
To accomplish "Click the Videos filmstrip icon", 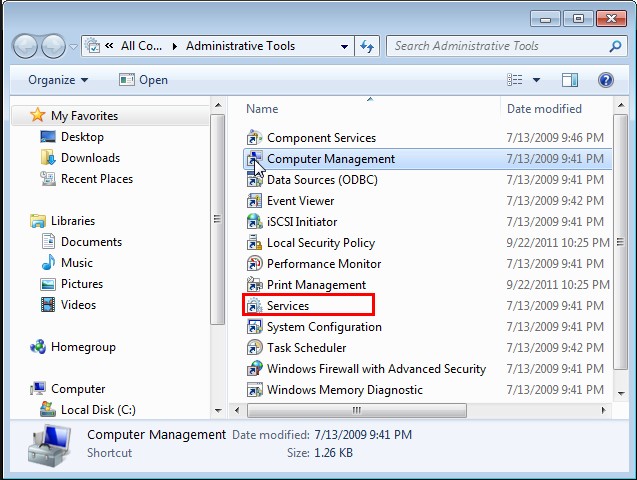I will pyautogui.click(x=48, y=305).
